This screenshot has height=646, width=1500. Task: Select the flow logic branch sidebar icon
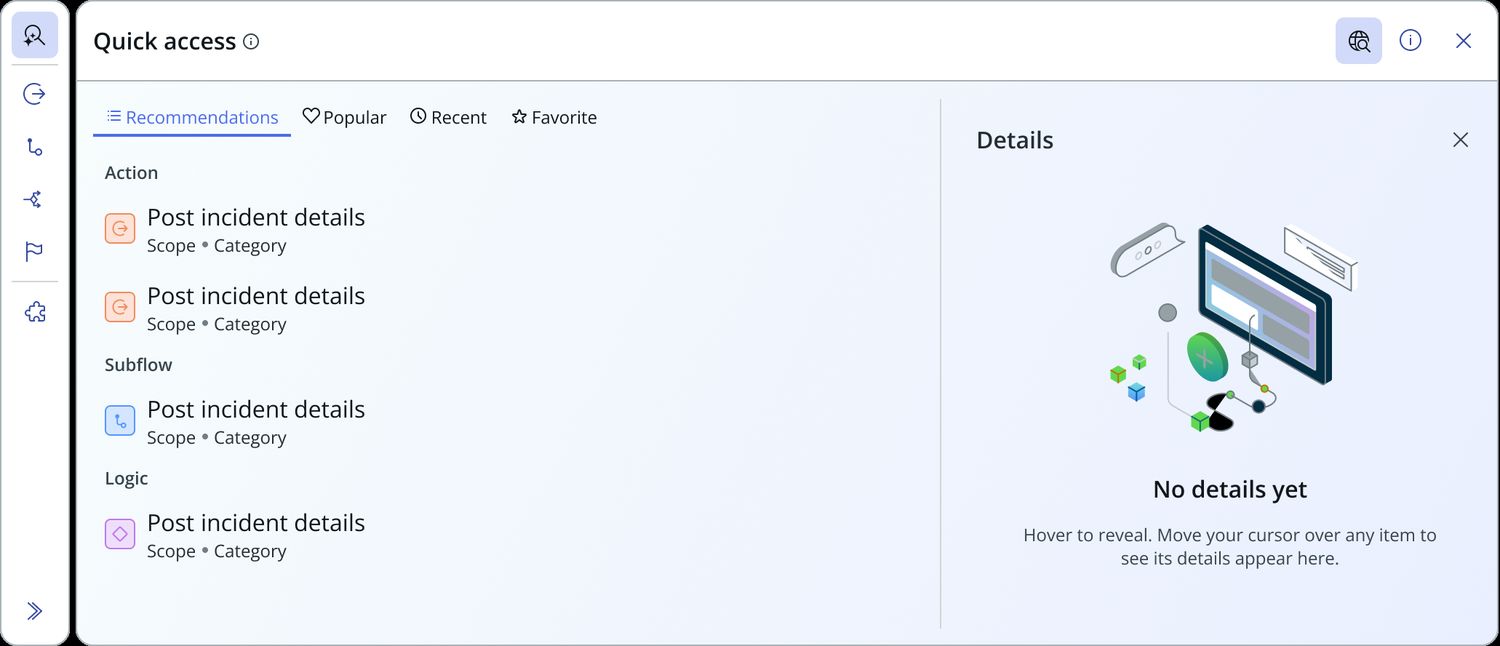[x=35, y=199]
